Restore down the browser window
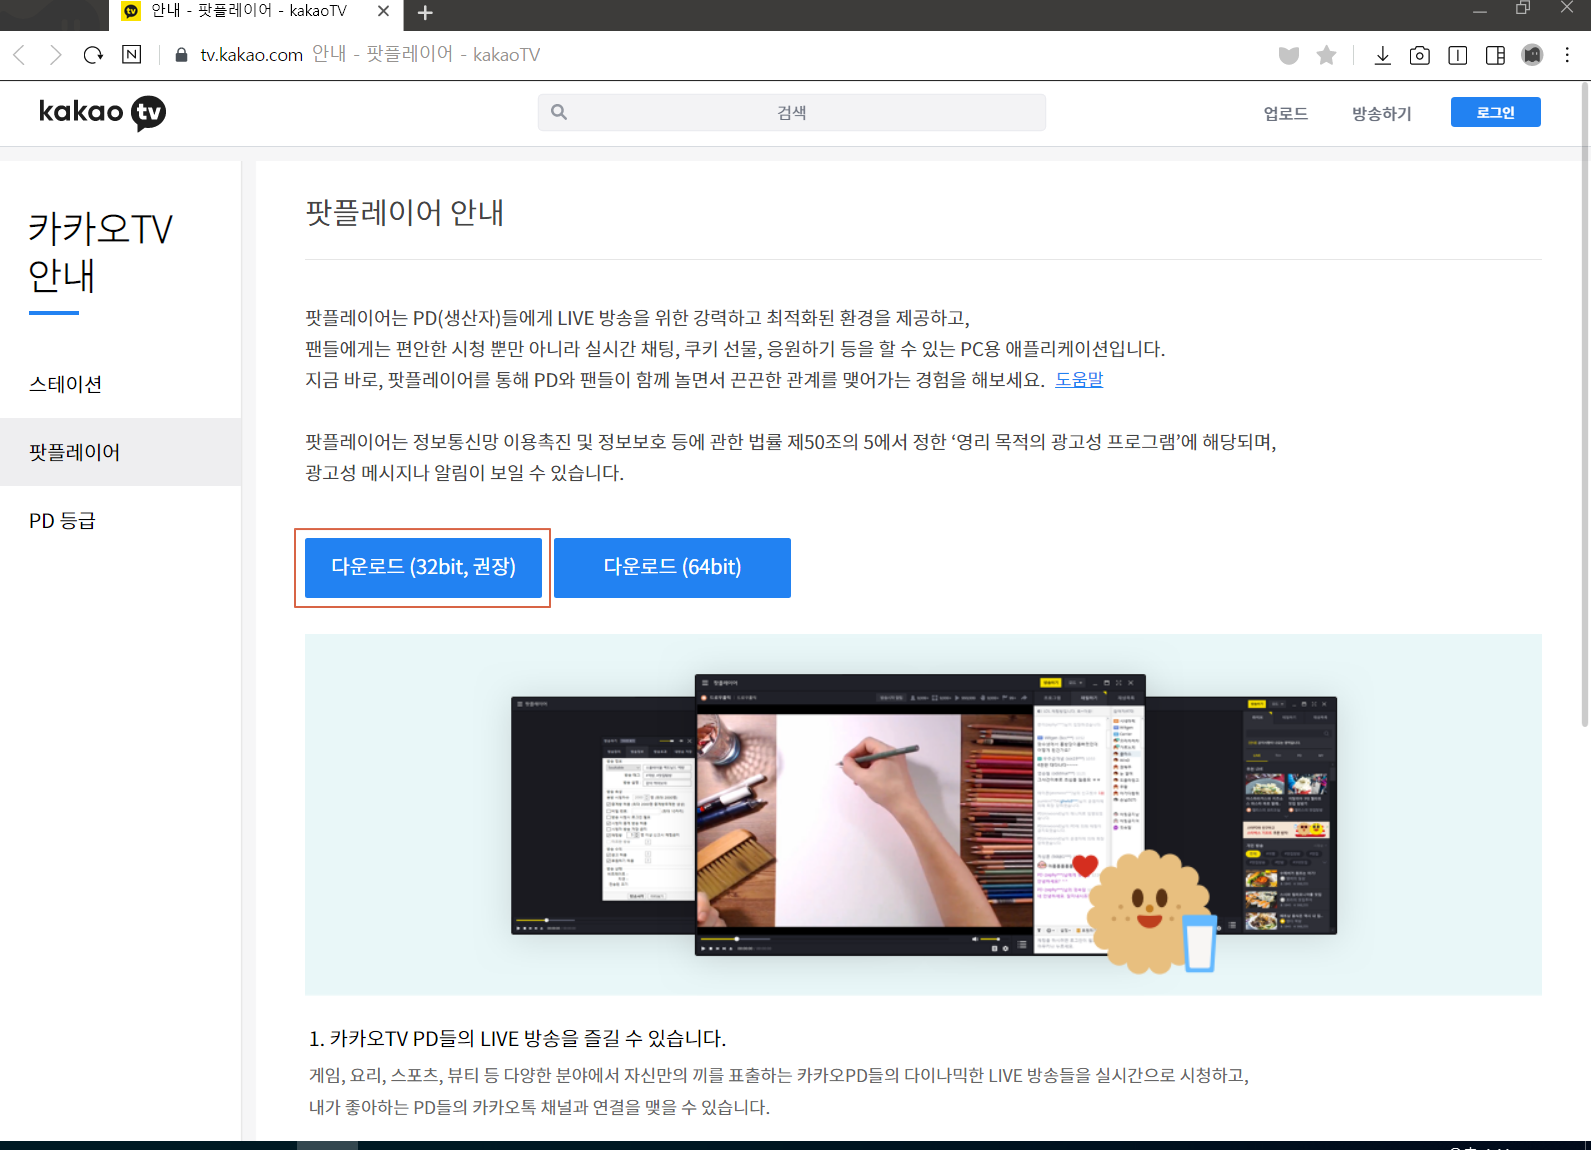 (1523, 8)
